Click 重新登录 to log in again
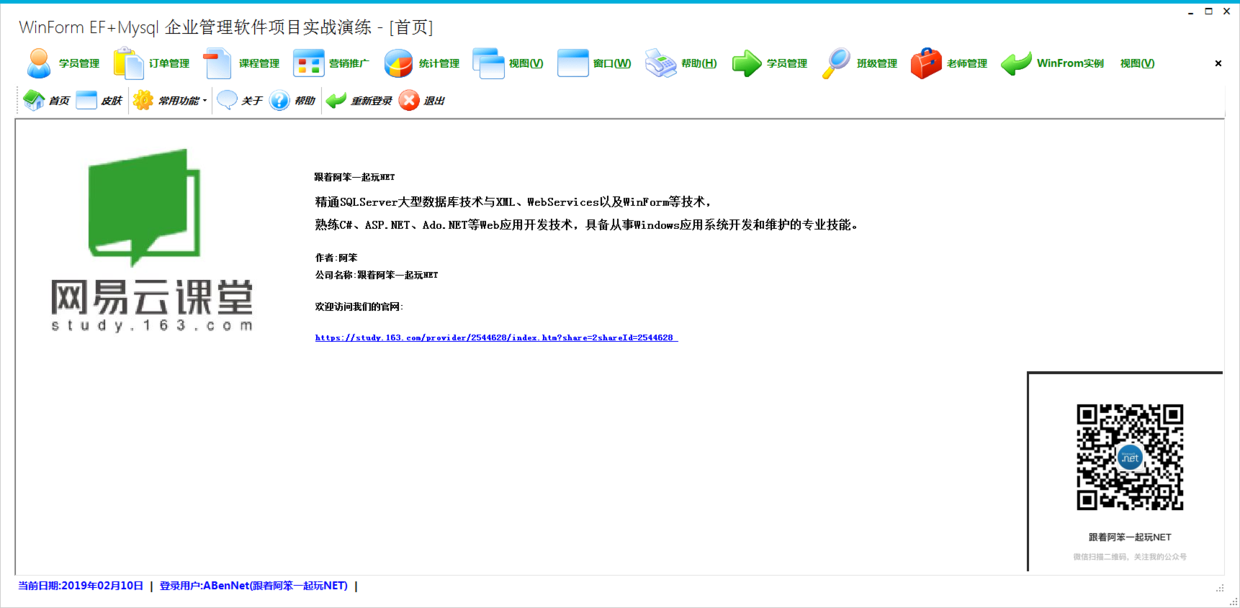The width and height of the screenshot is (1240, 608). click(x=359, y=100)
